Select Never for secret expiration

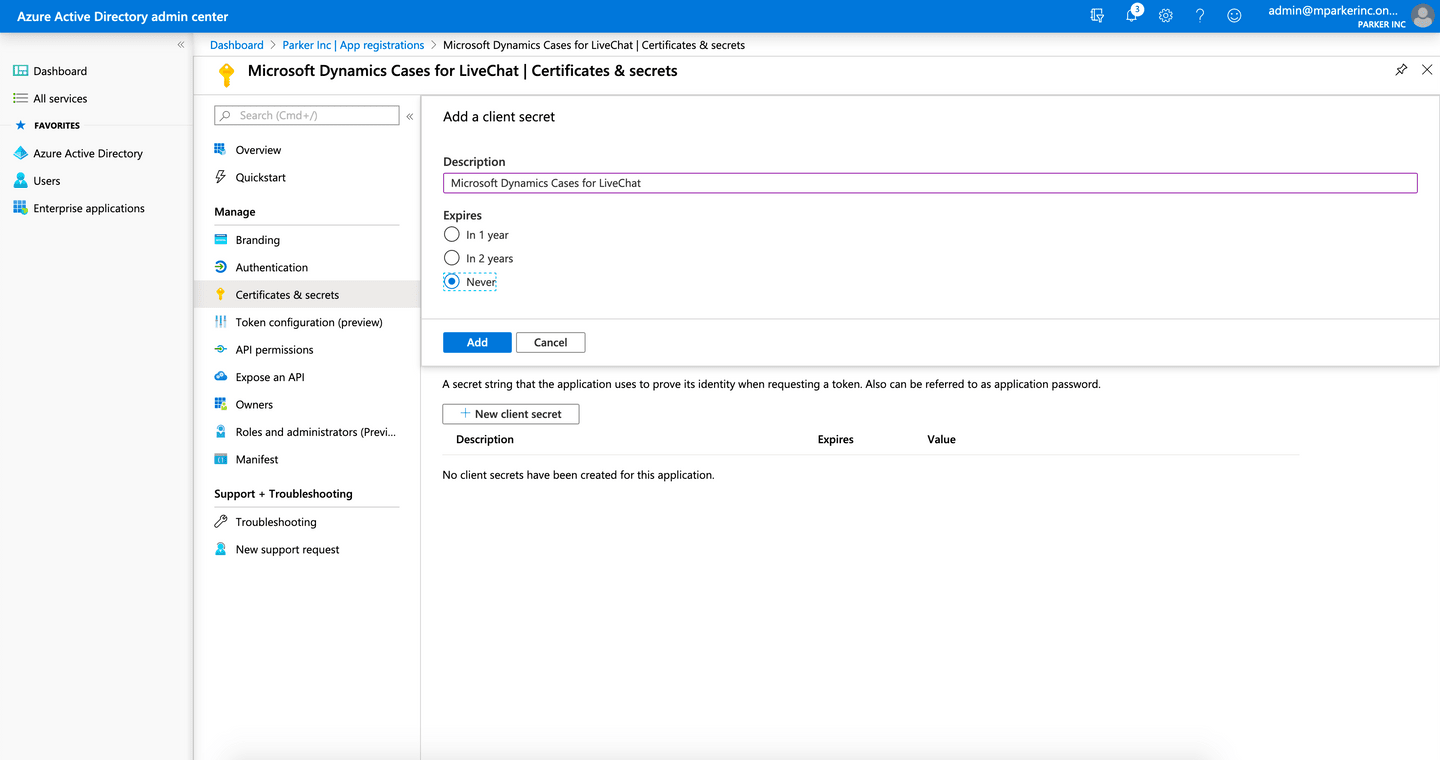(451, 281)
